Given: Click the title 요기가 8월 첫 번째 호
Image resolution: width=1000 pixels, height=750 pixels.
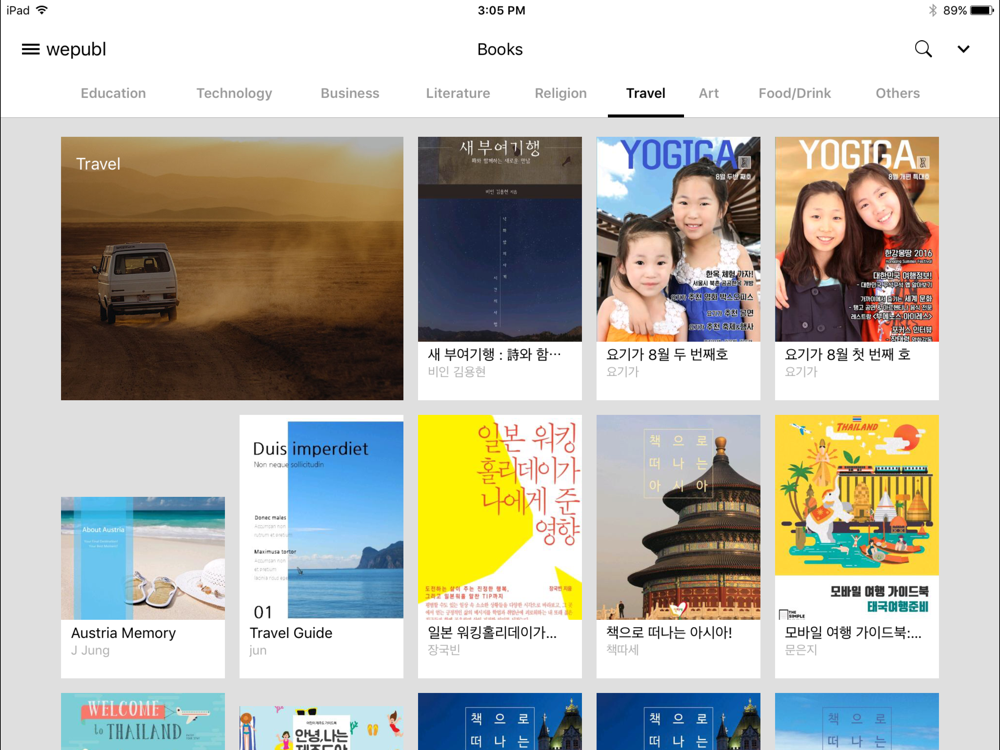Looking at the screenshot, I should (848, 355).
